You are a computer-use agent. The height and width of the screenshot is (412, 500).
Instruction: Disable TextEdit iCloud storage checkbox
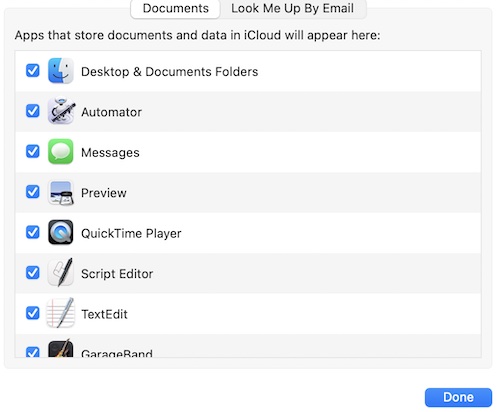(33, 313)
